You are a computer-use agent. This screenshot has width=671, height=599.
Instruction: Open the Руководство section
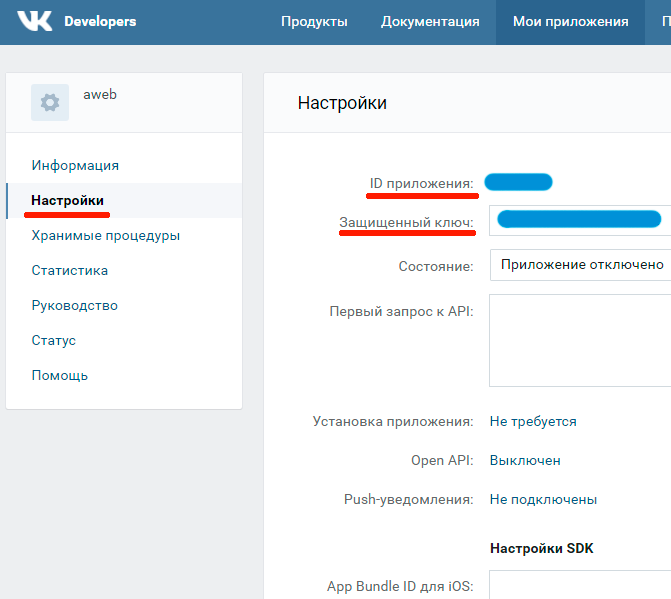(x=74, y=305)
